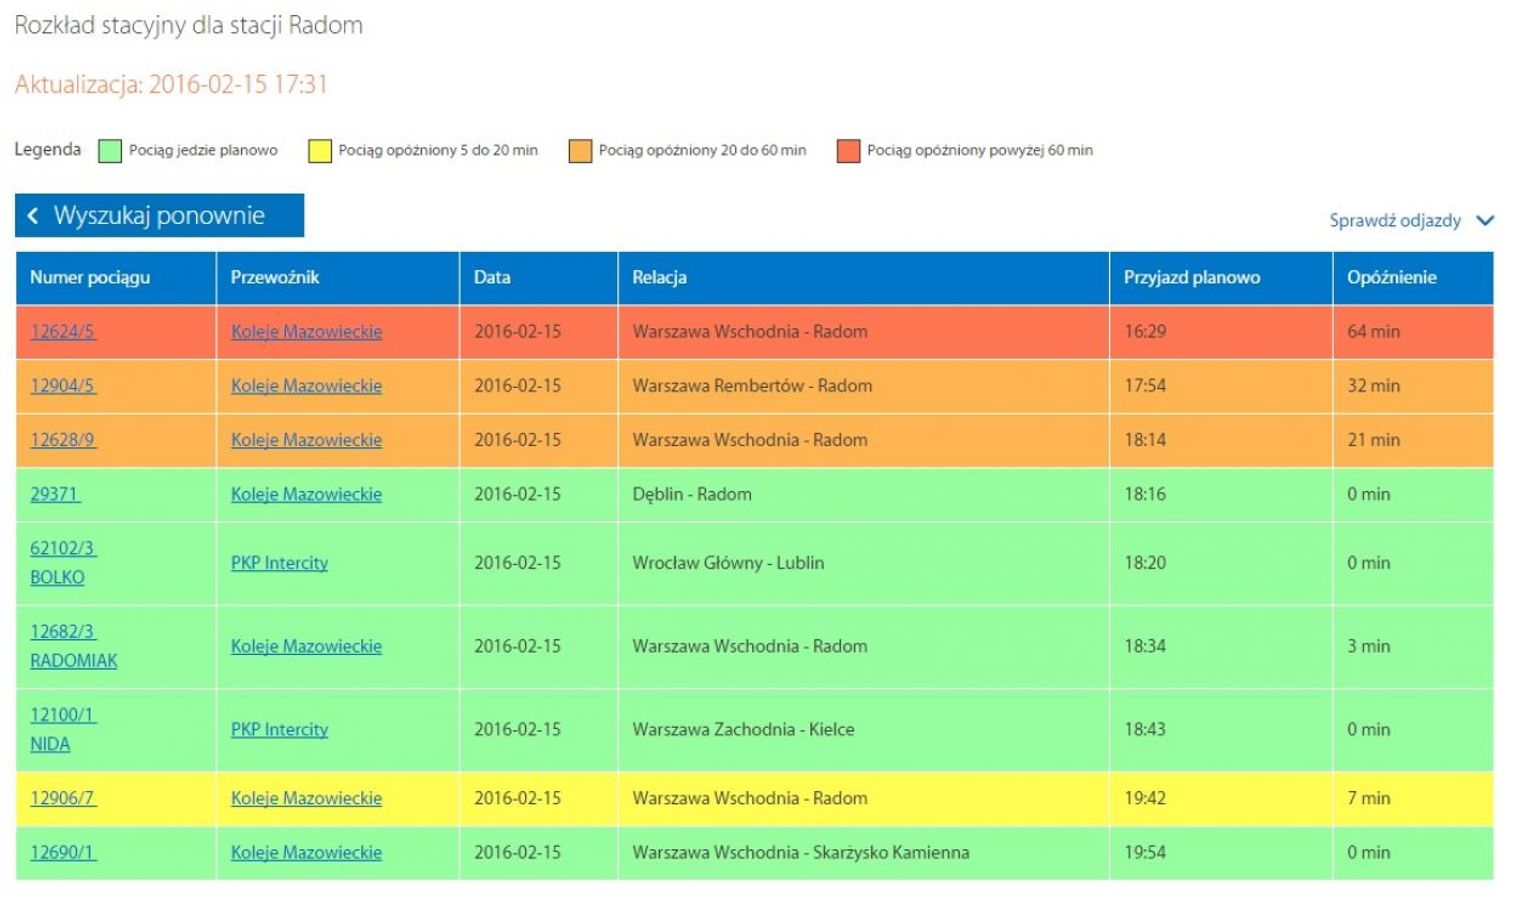This screenshot has width=1530, height=908.
Task: Open train 12682/3 RADOMIAK link
Action: pyautogui.click(x=73, y=646)
